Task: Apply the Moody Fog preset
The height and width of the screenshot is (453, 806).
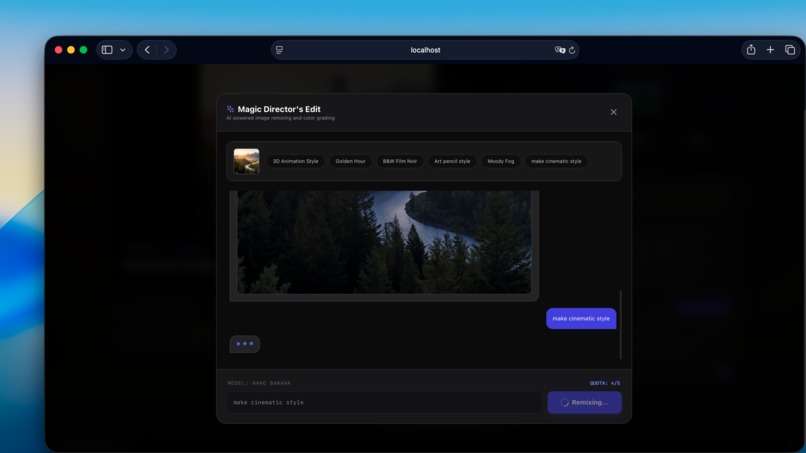Action: [501, 161]
